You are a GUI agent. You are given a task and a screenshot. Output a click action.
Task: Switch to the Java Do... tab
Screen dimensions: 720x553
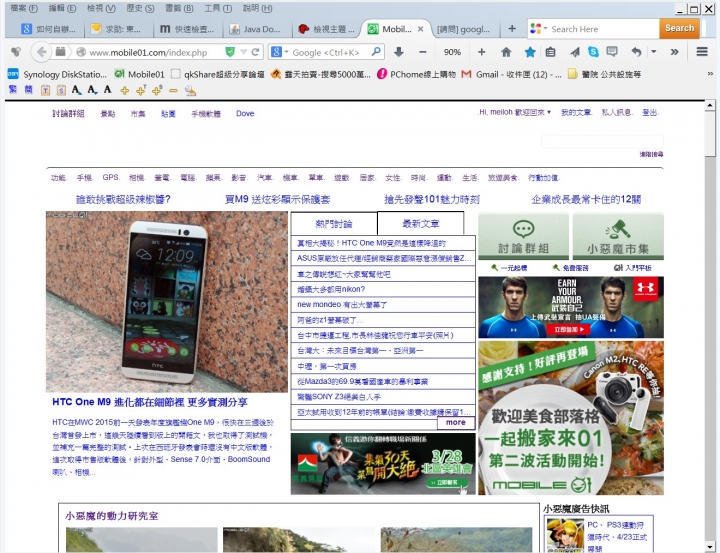tap(257, 29)
